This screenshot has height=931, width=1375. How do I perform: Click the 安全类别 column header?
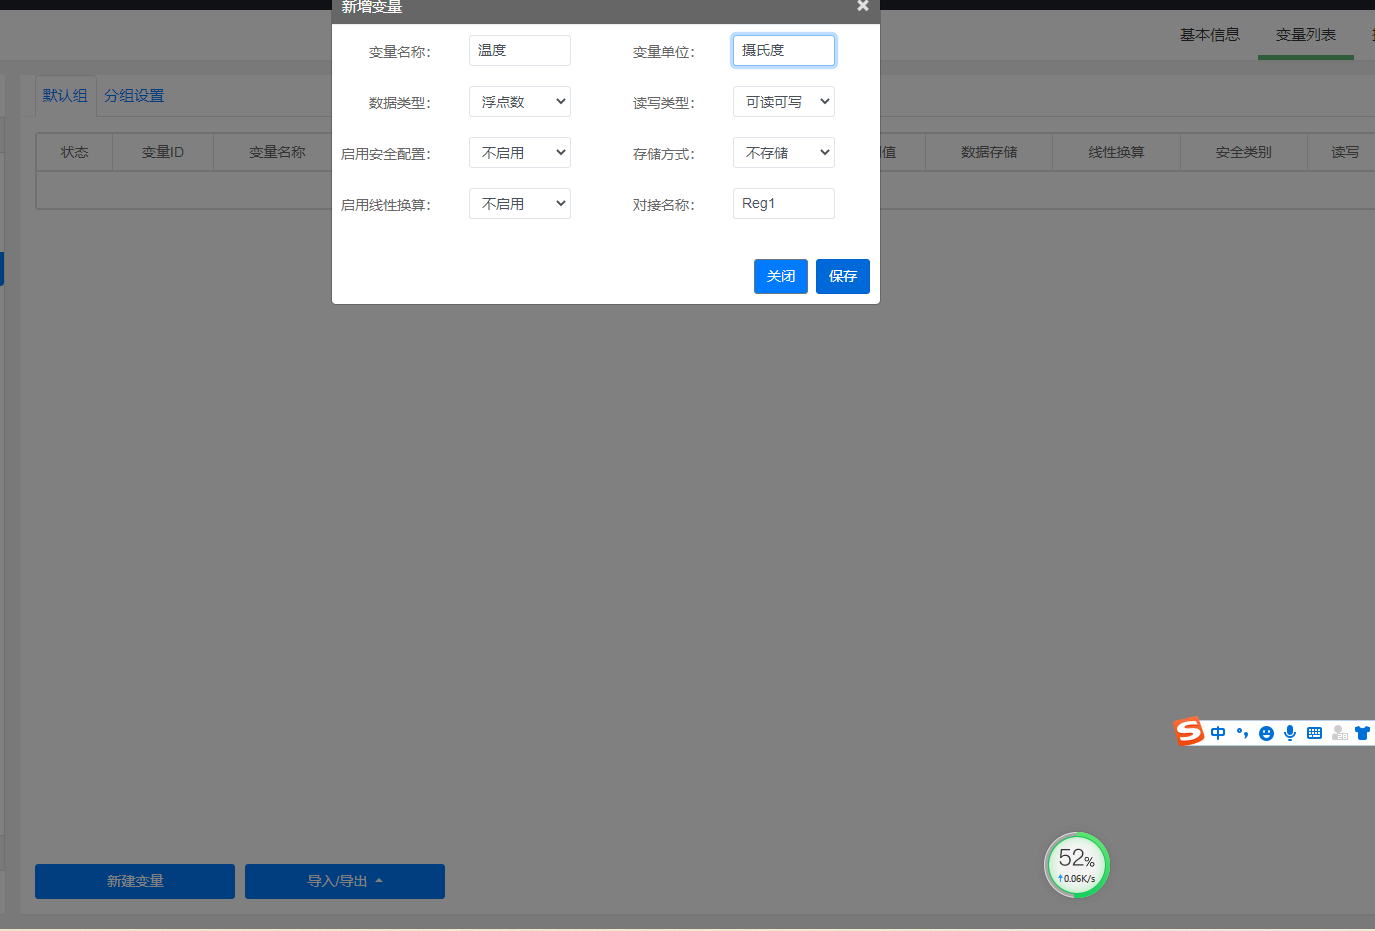pyautogui.click(x=1244, y=152)
